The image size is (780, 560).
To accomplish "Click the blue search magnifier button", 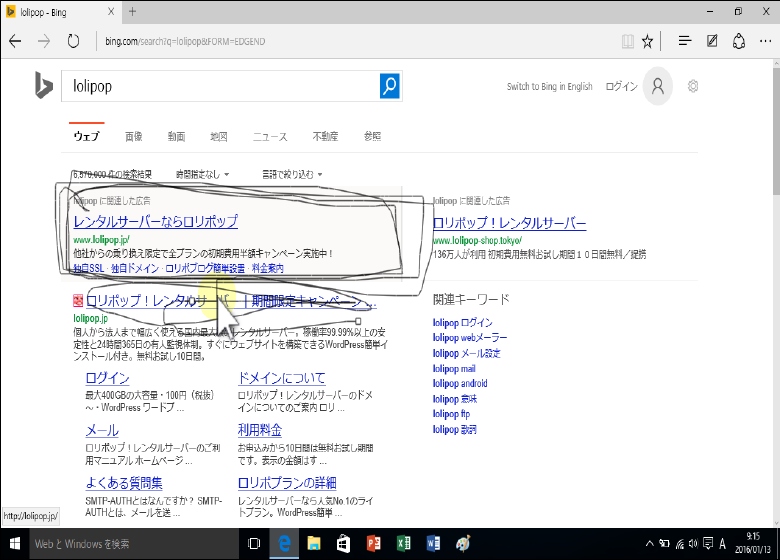I will 390,86.
